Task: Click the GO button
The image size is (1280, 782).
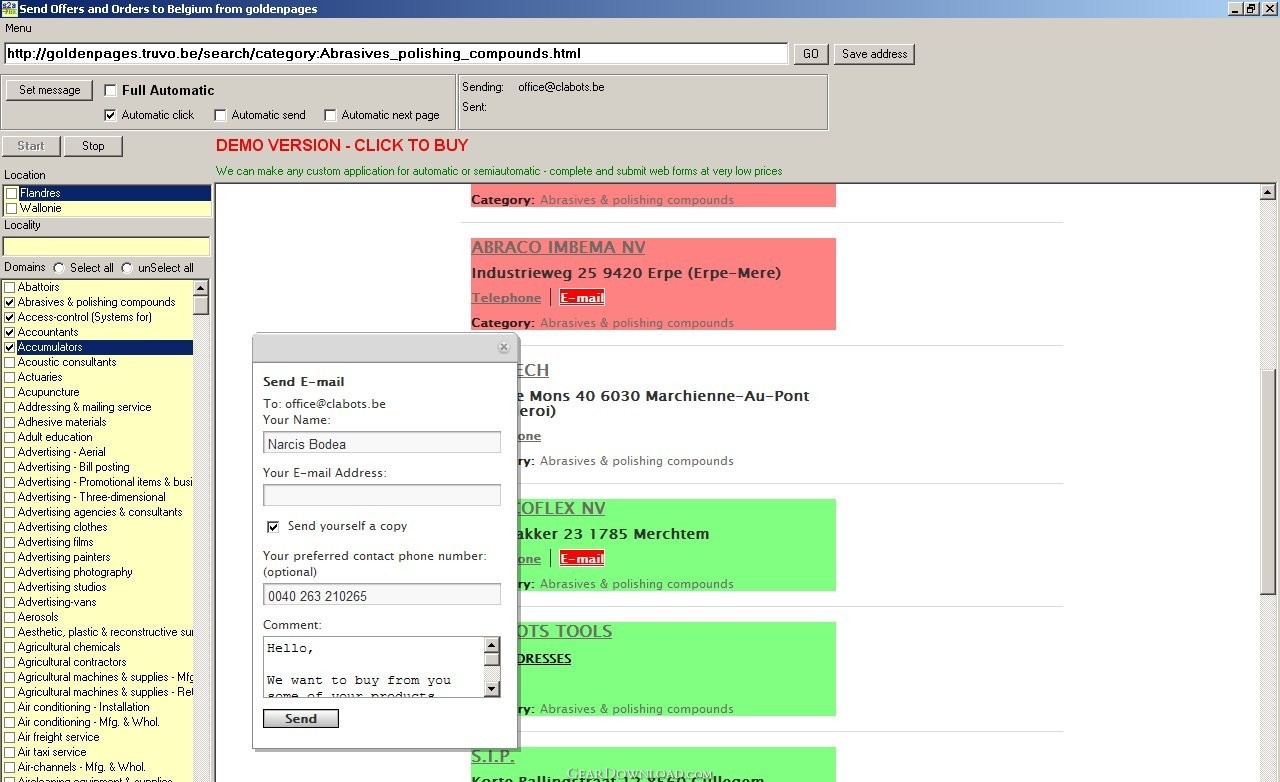Action: [811, 54]
